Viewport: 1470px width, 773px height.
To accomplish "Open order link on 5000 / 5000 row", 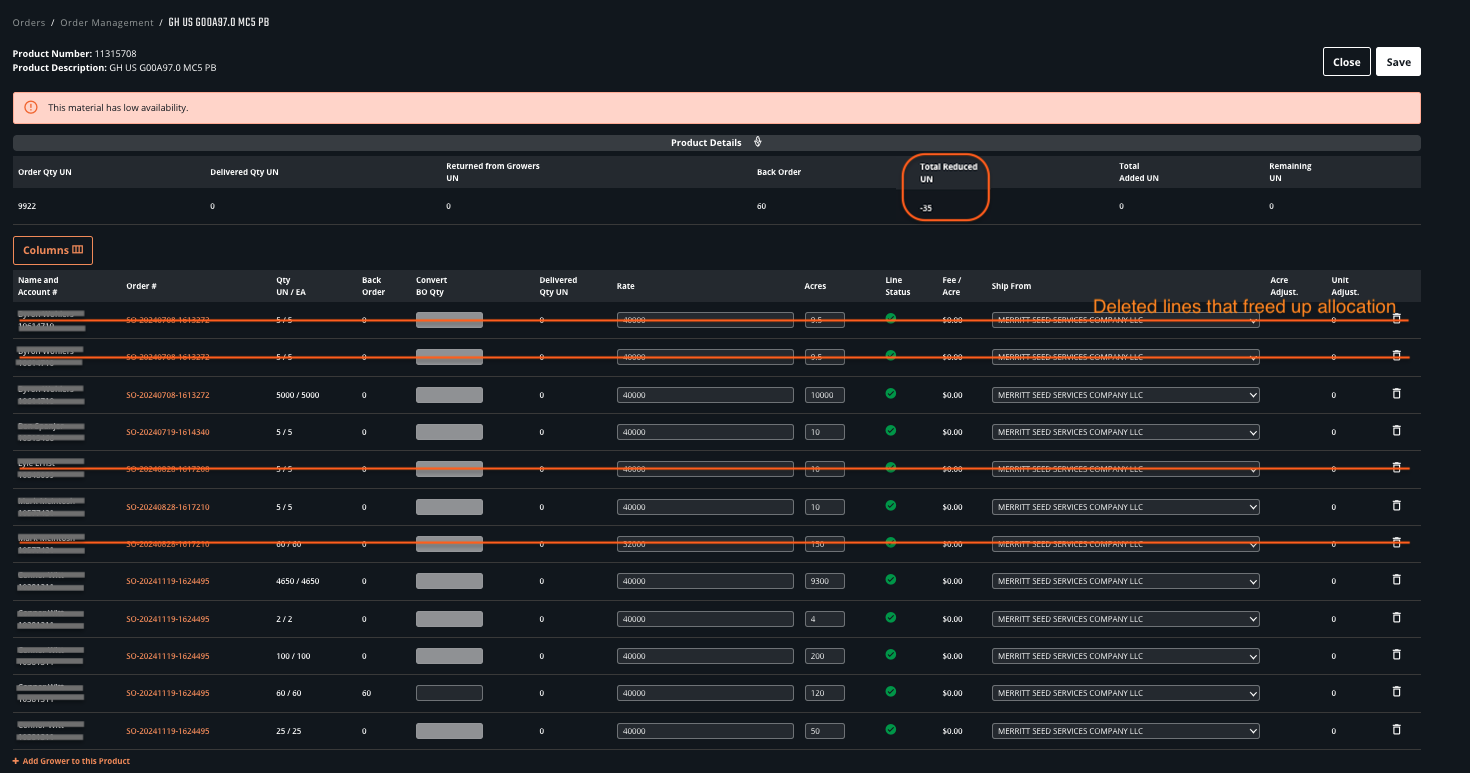I will pyautogui.click(x=168, y=395).
